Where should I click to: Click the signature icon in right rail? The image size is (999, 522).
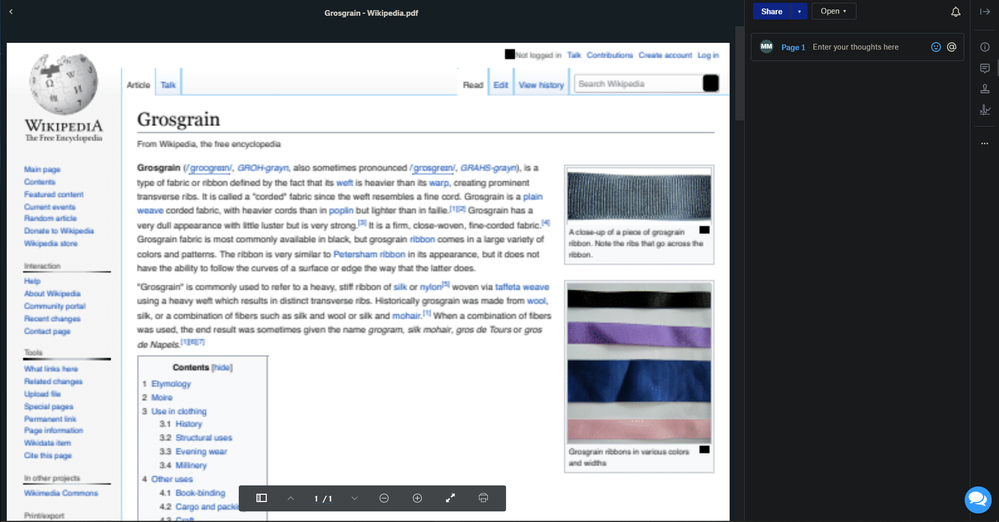click(985, 110)
